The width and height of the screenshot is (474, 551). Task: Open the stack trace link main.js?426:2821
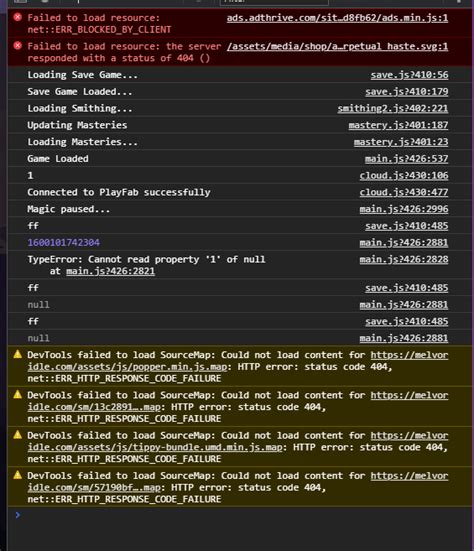tap(110, 271)
